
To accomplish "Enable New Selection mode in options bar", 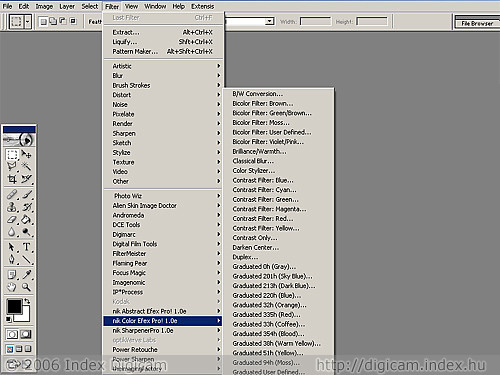I will tap(43, 22).
